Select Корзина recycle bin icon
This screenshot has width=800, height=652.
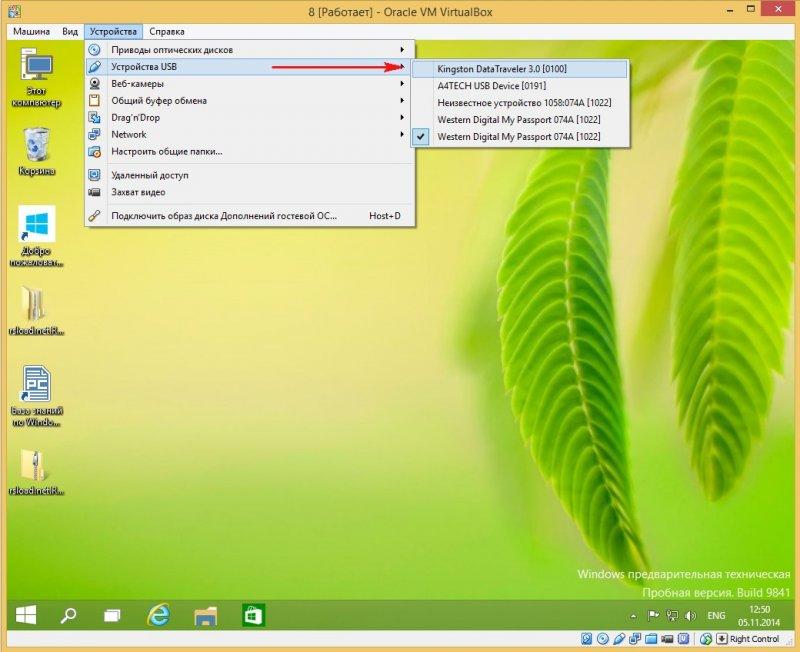(x=36, y=152)
